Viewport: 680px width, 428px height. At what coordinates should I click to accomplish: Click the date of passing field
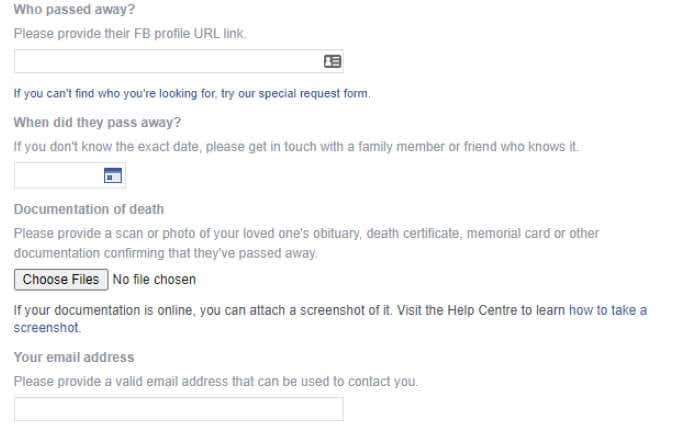click(x=57, y=176)
